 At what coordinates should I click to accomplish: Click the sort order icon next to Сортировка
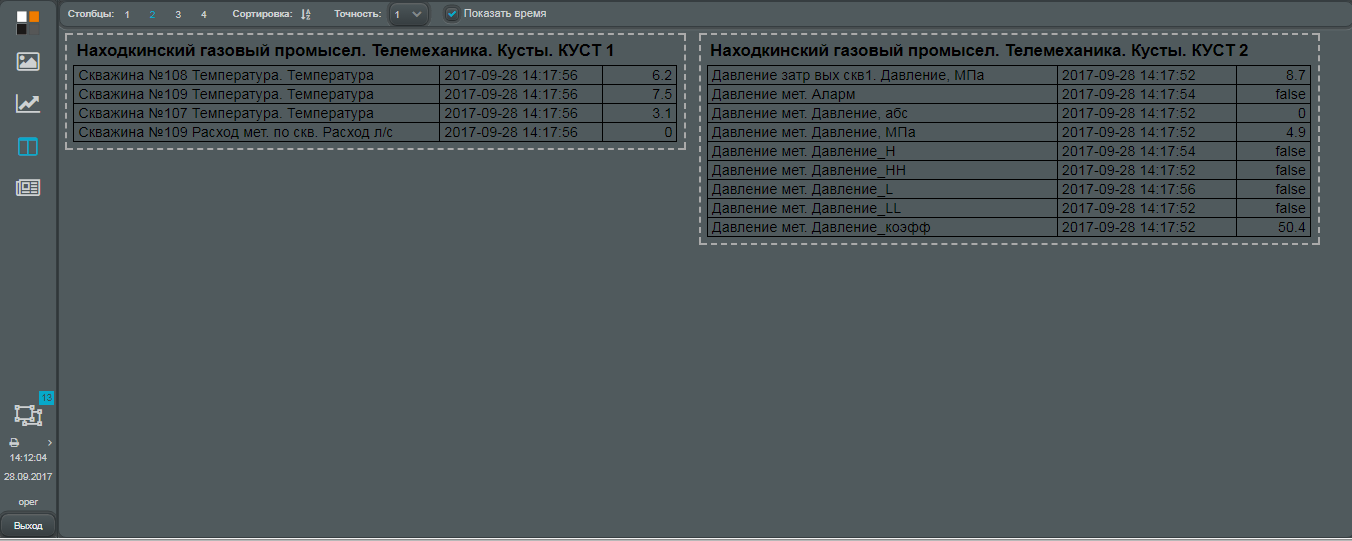point(306,14)
